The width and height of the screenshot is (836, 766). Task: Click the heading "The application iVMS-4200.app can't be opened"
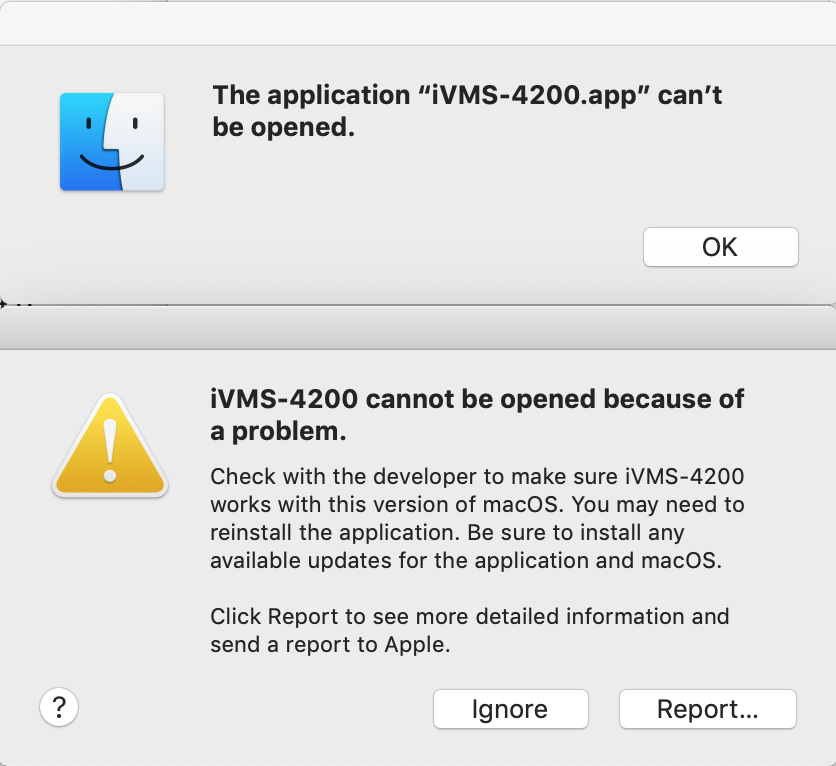[x=467, y=111]
